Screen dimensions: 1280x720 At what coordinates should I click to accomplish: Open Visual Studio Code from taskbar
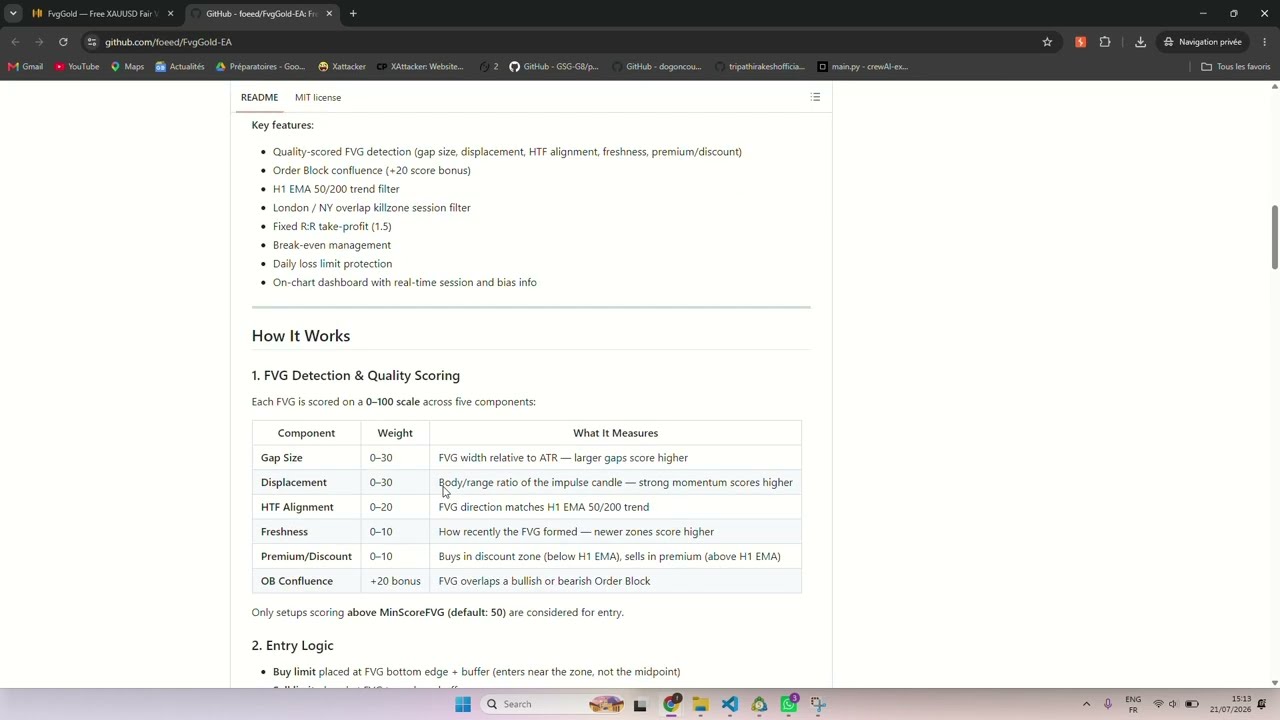tap(730, 704)
